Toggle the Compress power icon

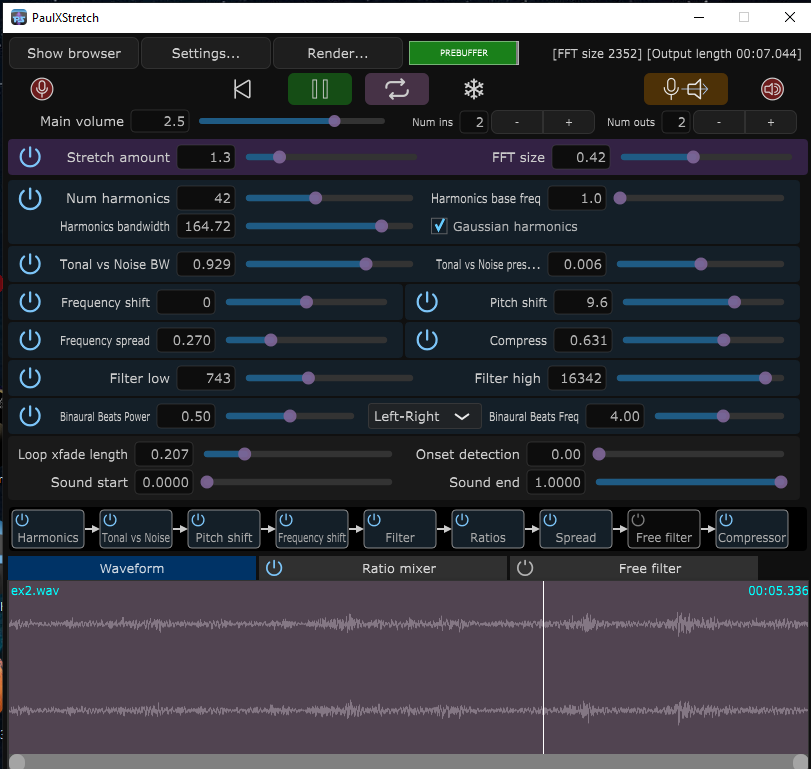[x=427, y=340]
